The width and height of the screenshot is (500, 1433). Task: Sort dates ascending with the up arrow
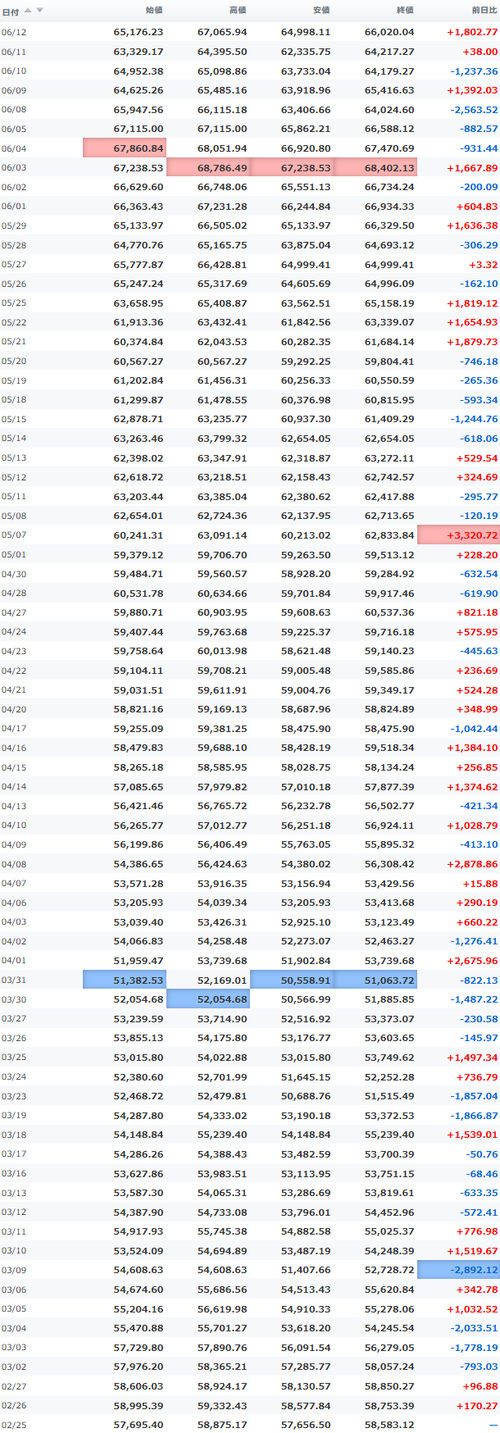(28, 10)
